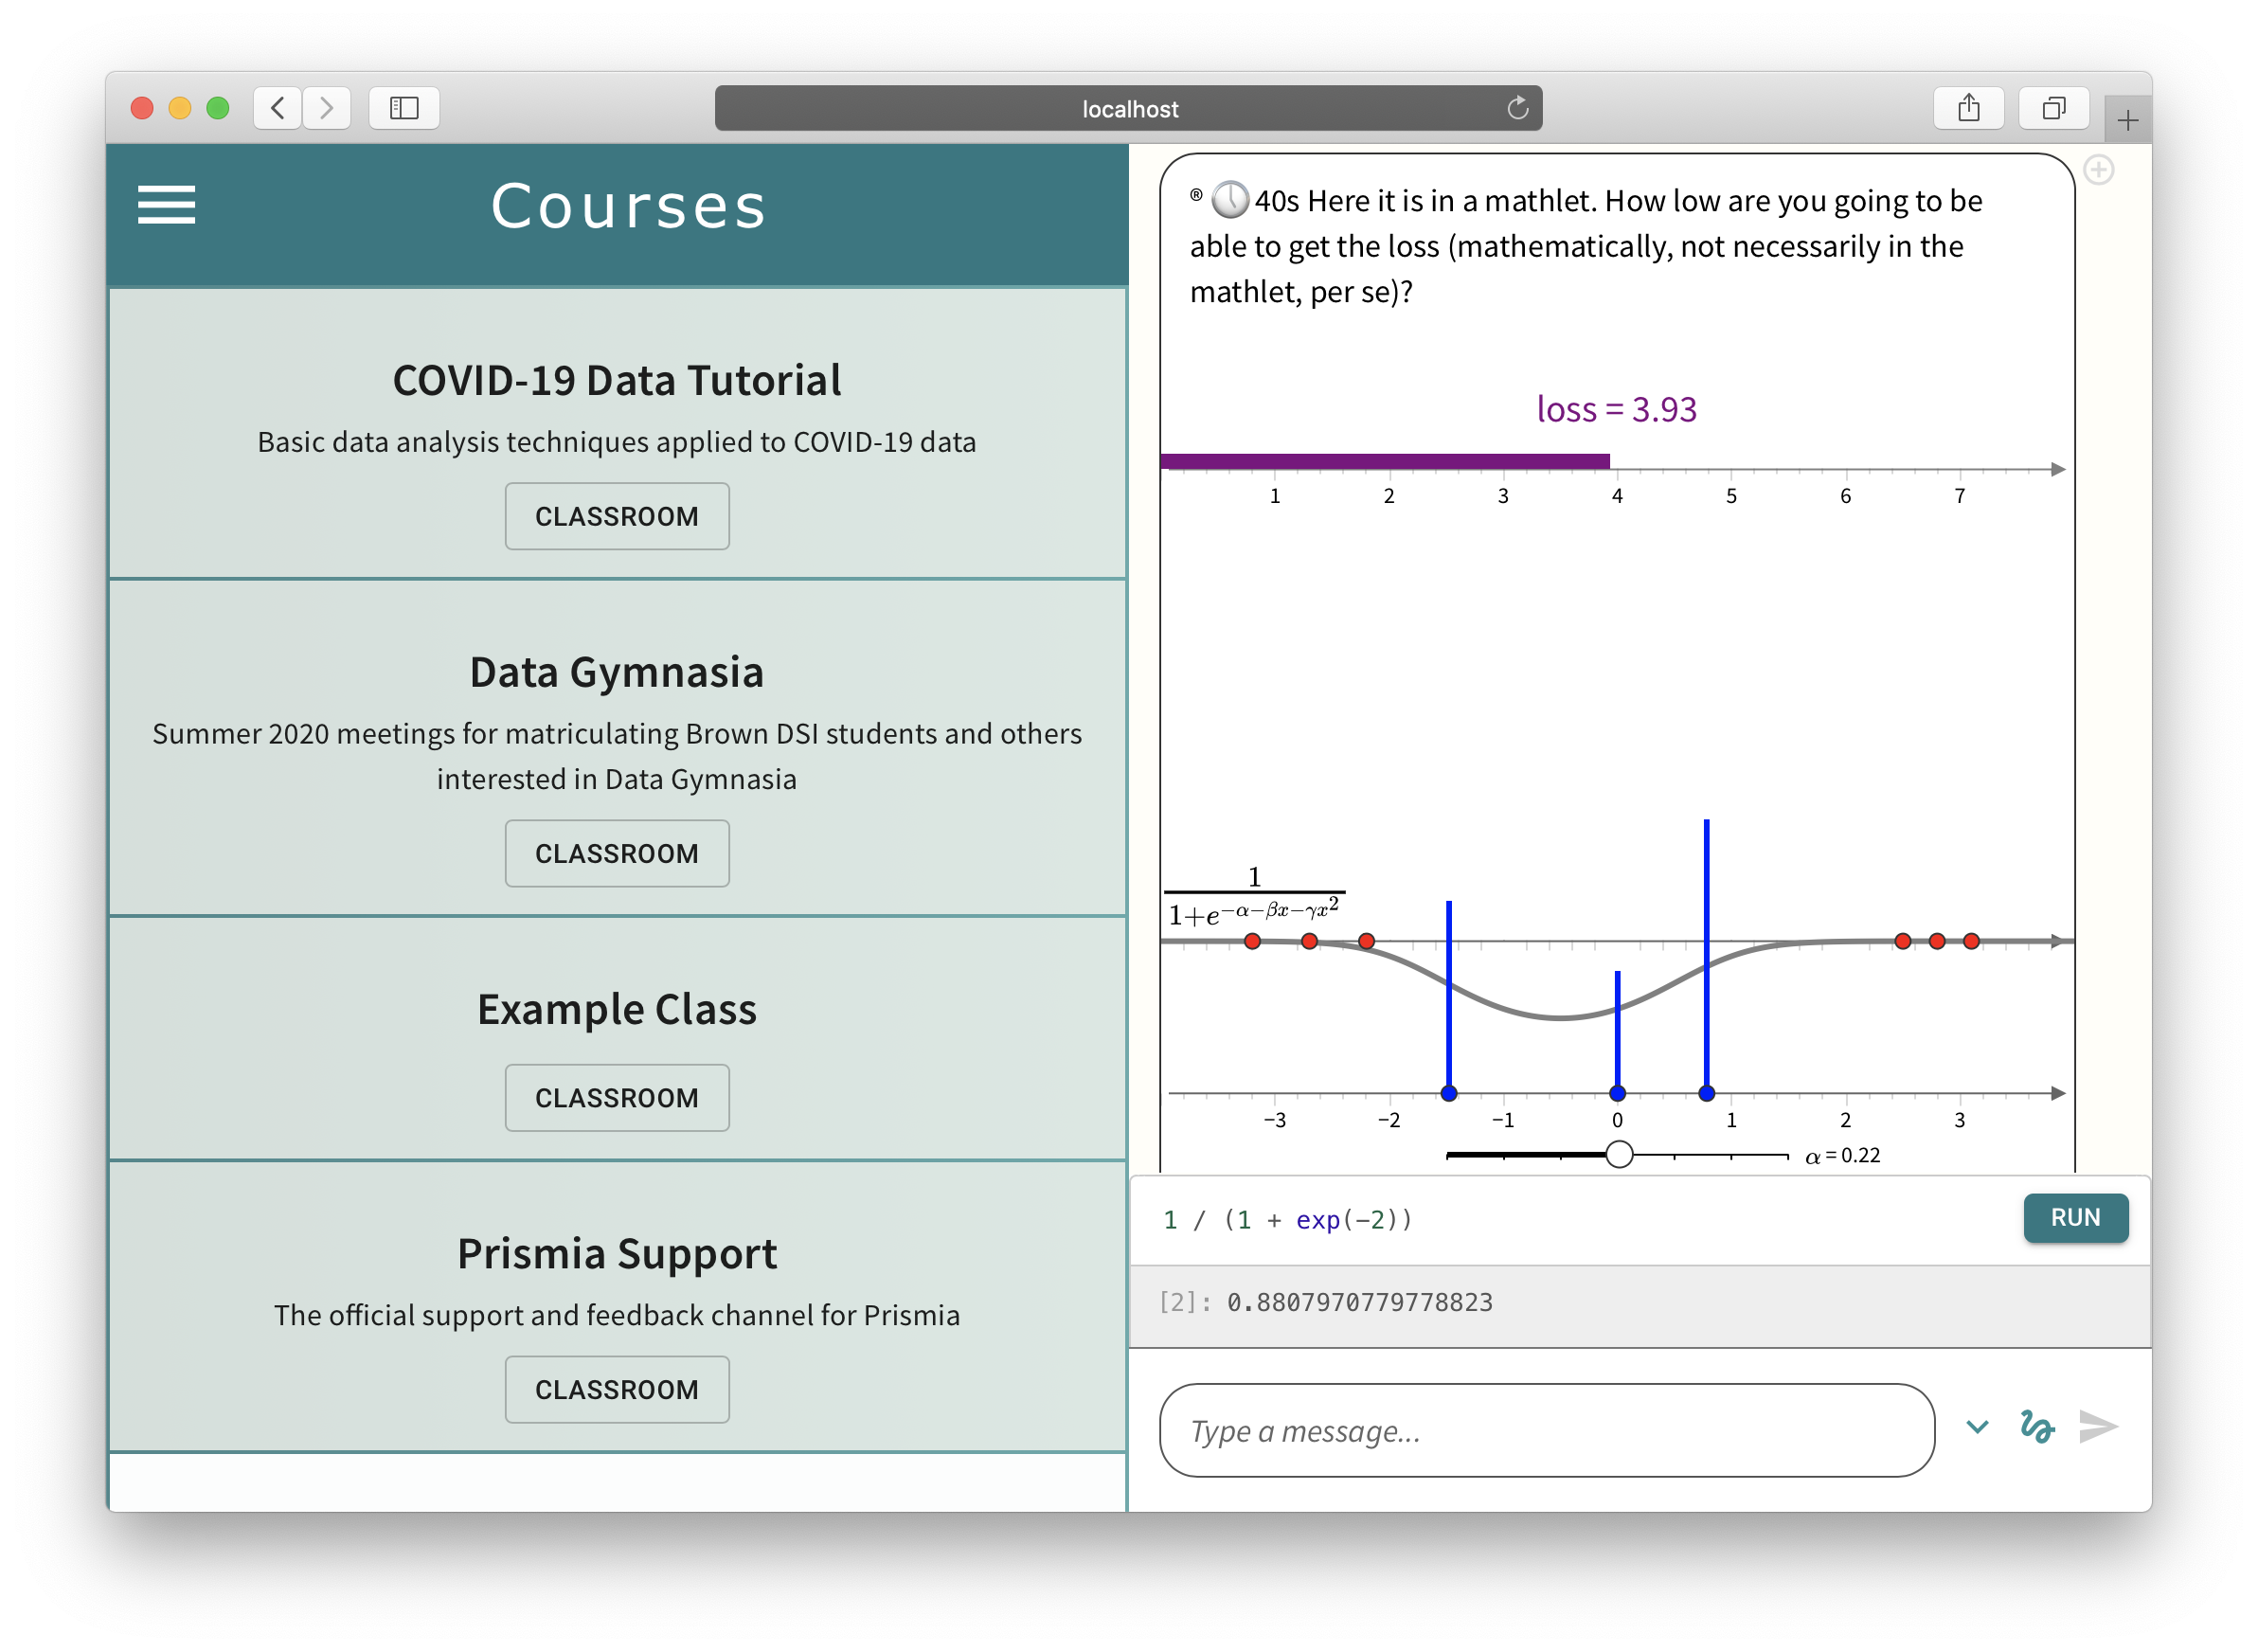Open the hamburger menu in Courses header

tap(166, 205)
